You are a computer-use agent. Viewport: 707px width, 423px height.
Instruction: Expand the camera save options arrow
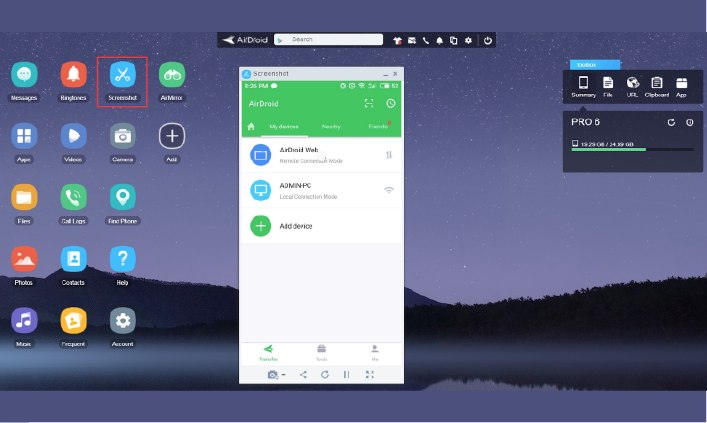coord(283,375)
